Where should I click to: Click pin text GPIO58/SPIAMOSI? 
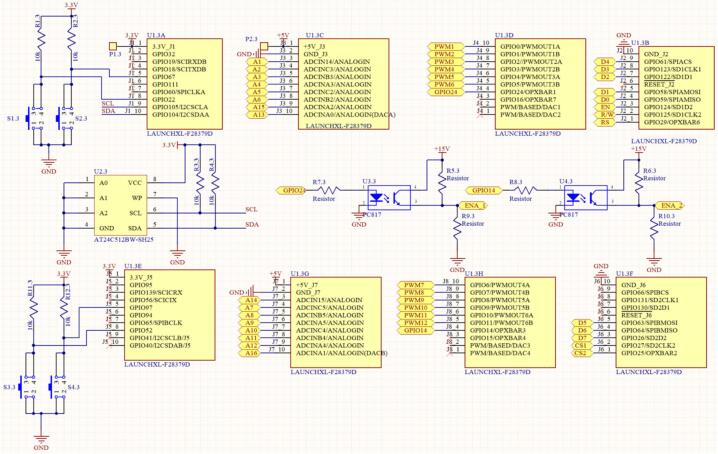coord(672,92)
